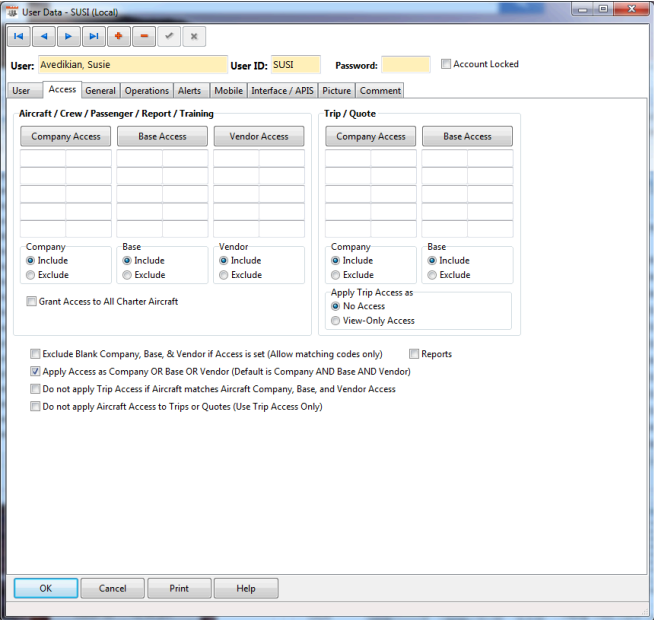654x620 pixels.
Task: Select Include under Aircraft Base group
Action: coord(127,261)
